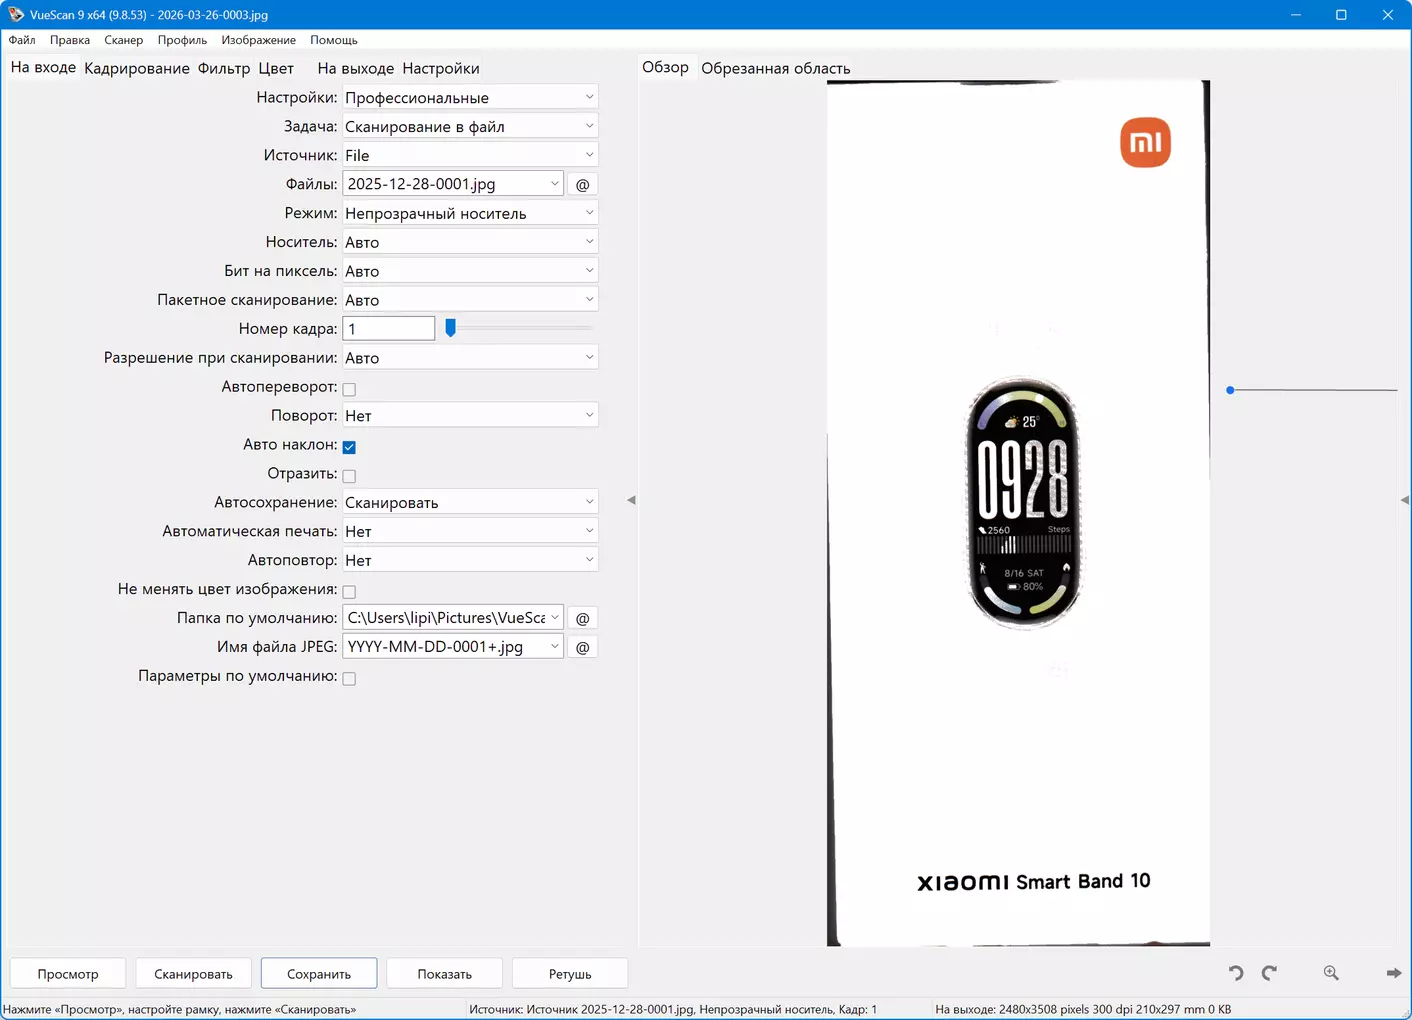
Task: Rotate the image clockwise with the right rotate icon
Action: tap(1269, 973)
